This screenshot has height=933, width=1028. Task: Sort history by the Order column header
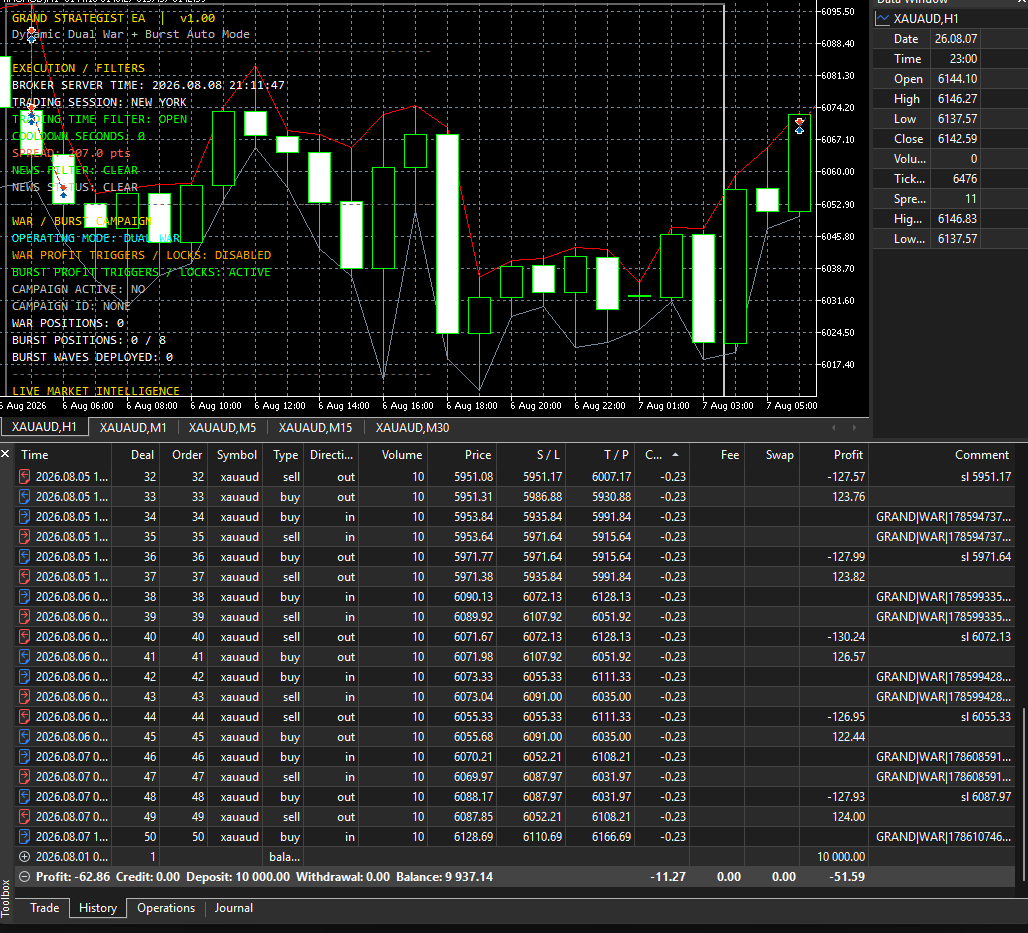click(183, 454)
